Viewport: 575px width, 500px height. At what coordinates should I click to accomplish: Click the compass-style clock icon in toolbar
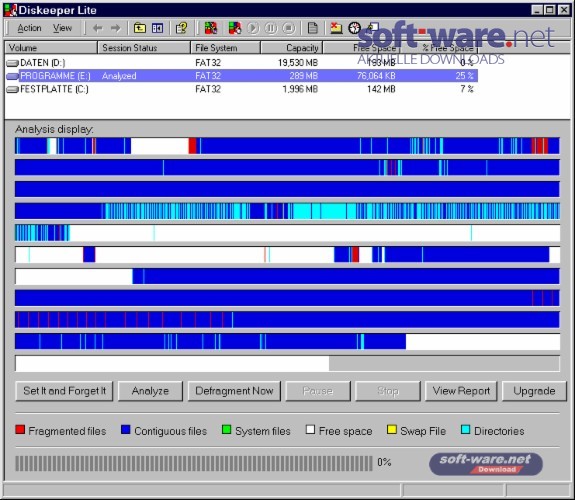354,28
